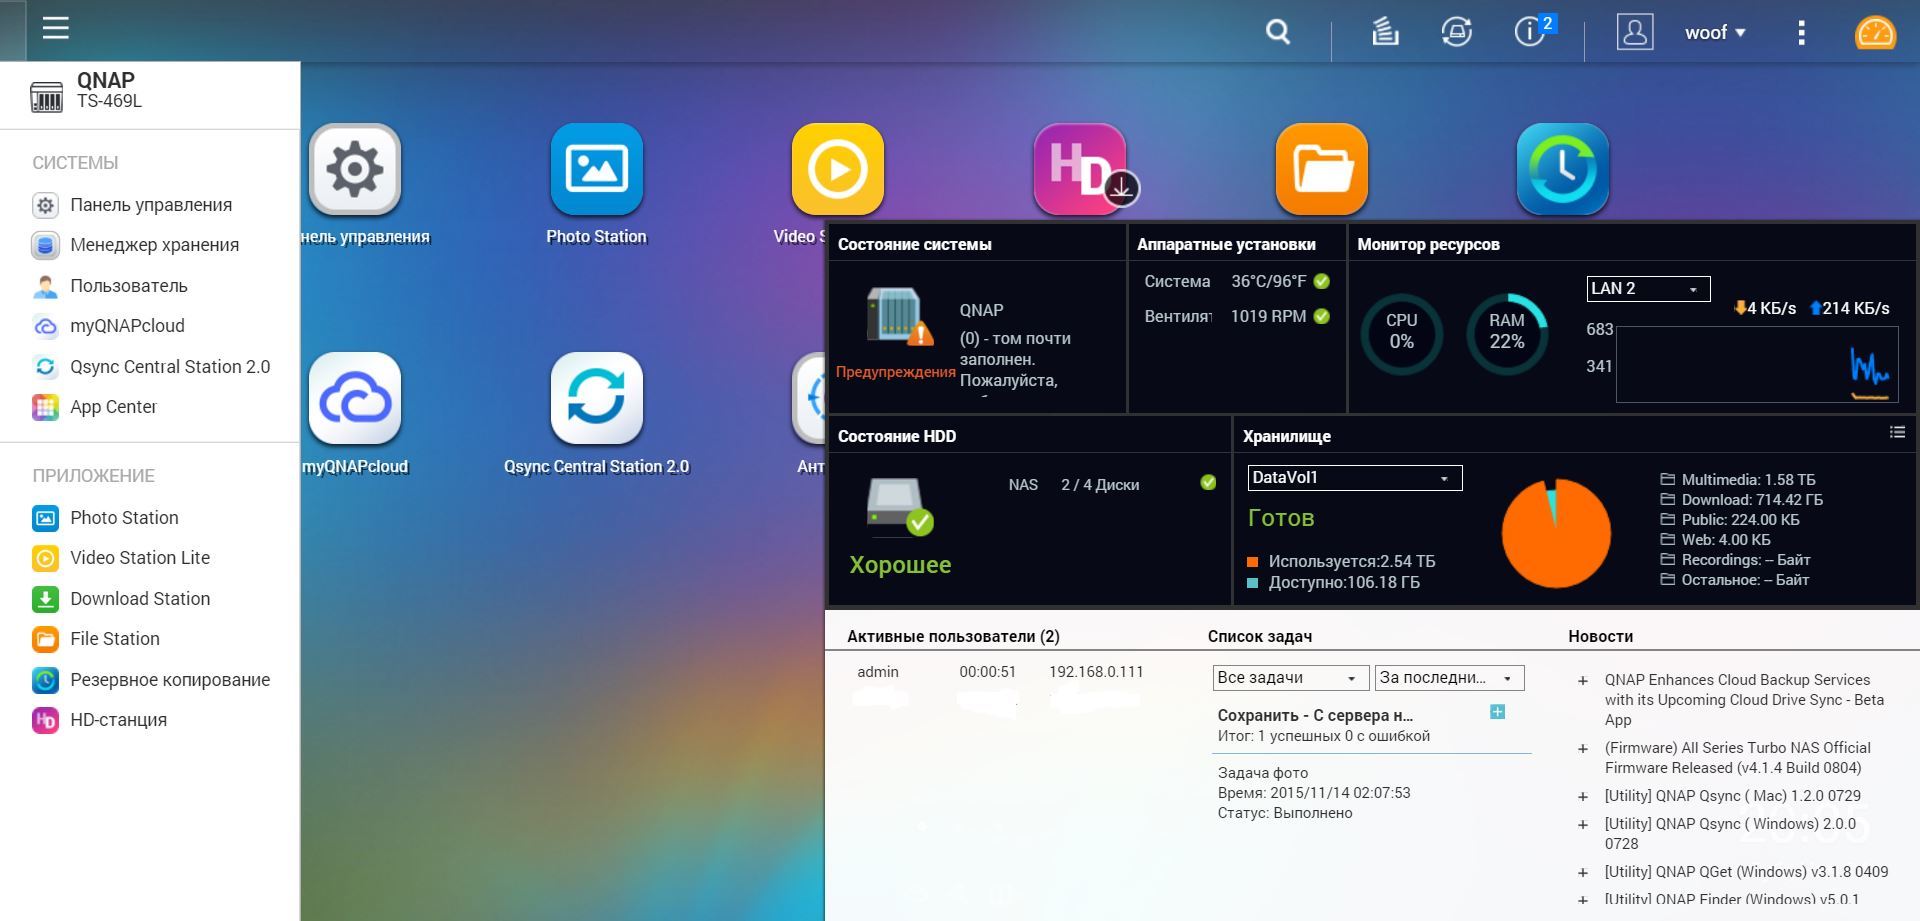Open the desktop Control Panel gear icon
The image size is (1920, 921).
click(355, 169)
